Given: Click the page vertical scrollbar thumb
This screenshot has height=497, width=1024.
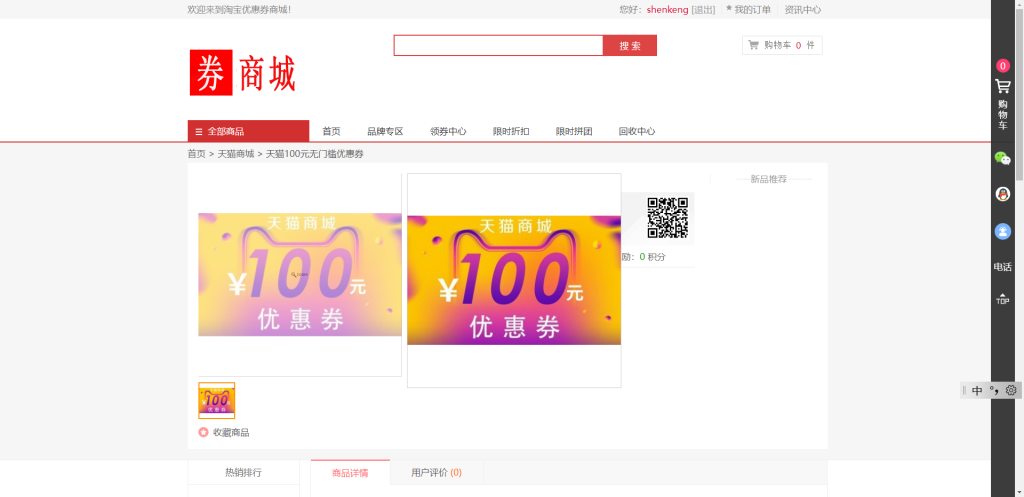Looking at the screenshot, I should click(1019, 95).
